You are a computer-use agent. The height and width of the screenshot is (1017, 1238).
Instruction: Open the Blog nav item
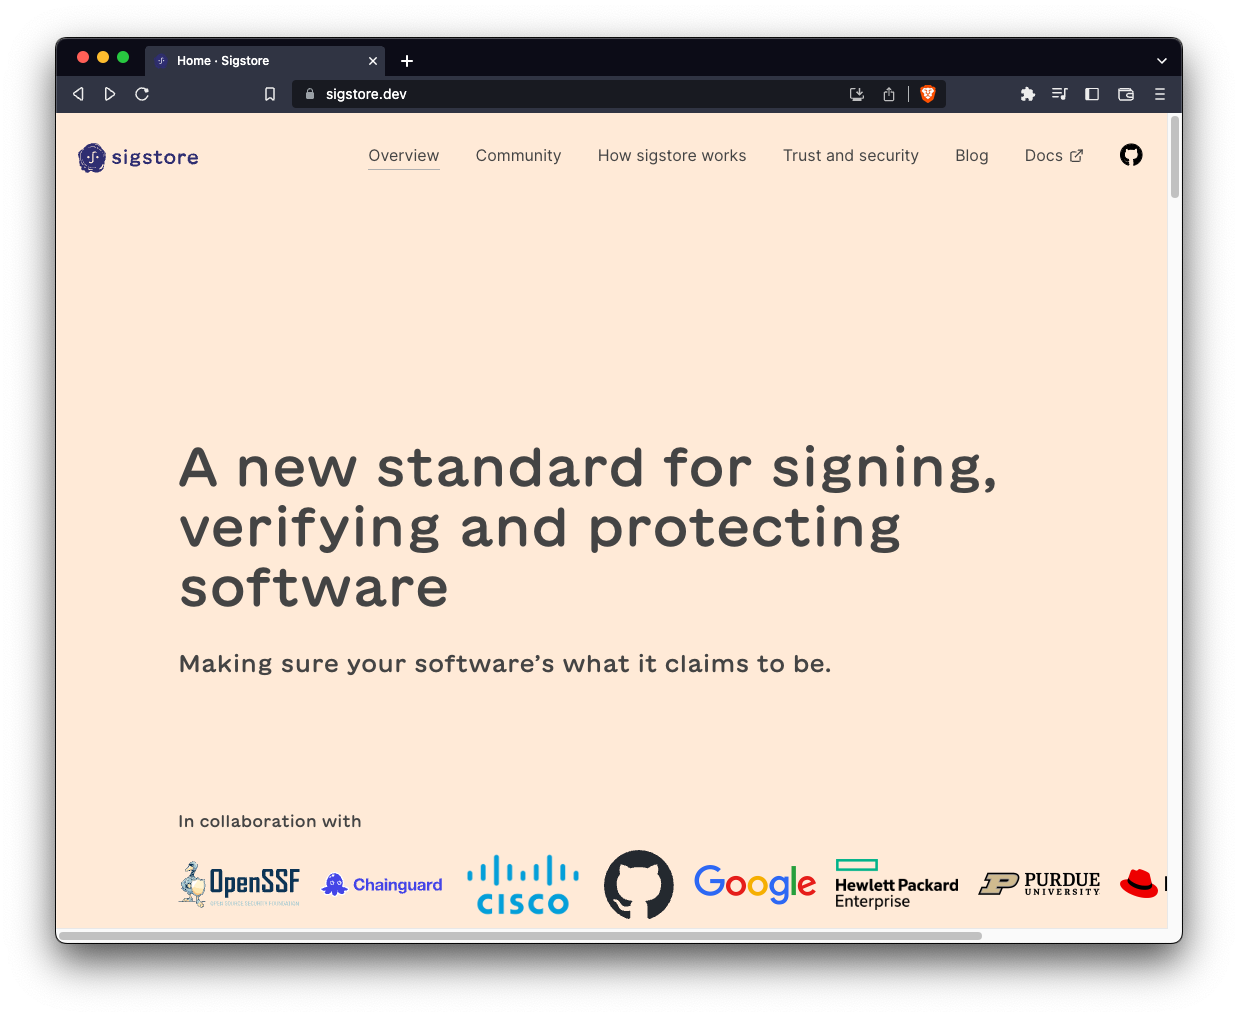coord(972,156)
